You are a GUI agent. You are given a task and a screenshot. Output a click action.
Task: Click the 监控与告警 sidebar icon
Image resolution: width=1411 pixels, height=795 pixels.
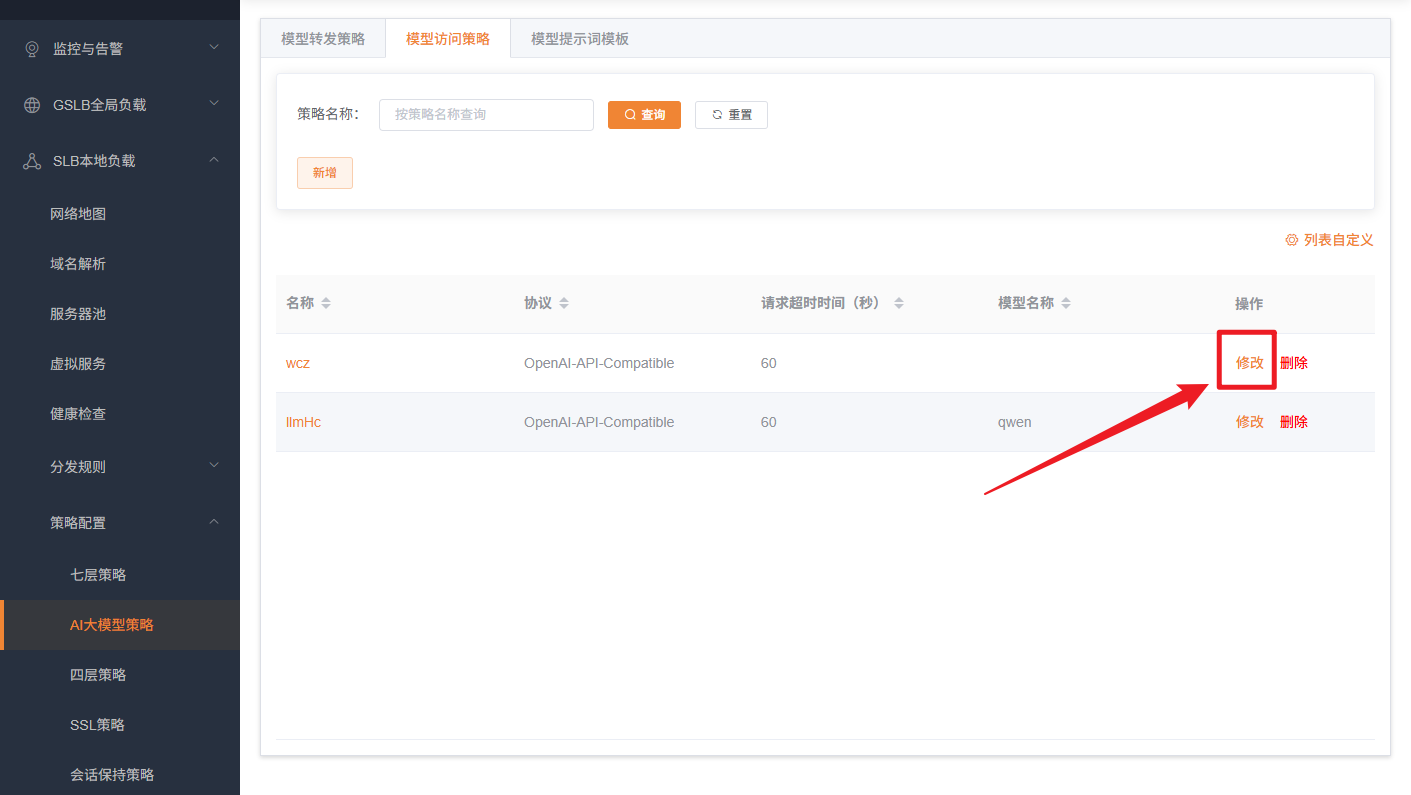(x=32, y=49)
